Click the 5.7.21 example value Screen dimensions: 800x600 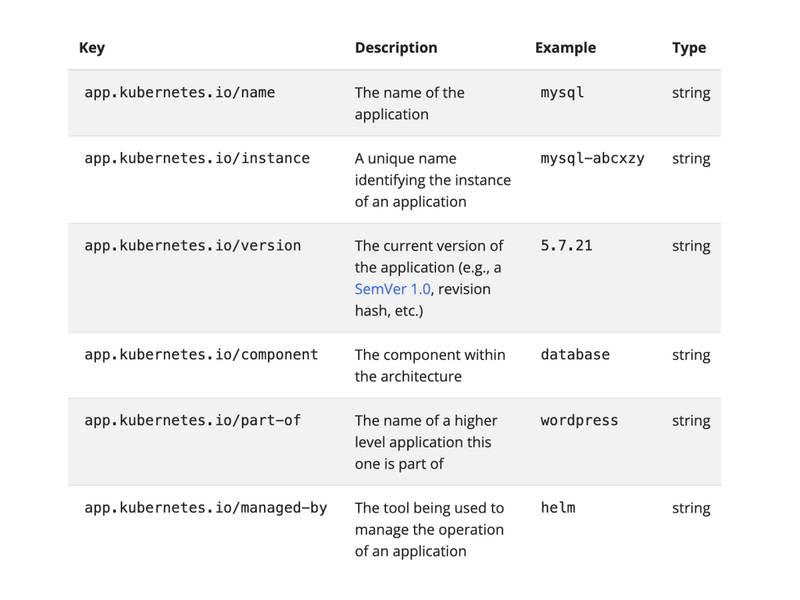[x=566, y=246]
